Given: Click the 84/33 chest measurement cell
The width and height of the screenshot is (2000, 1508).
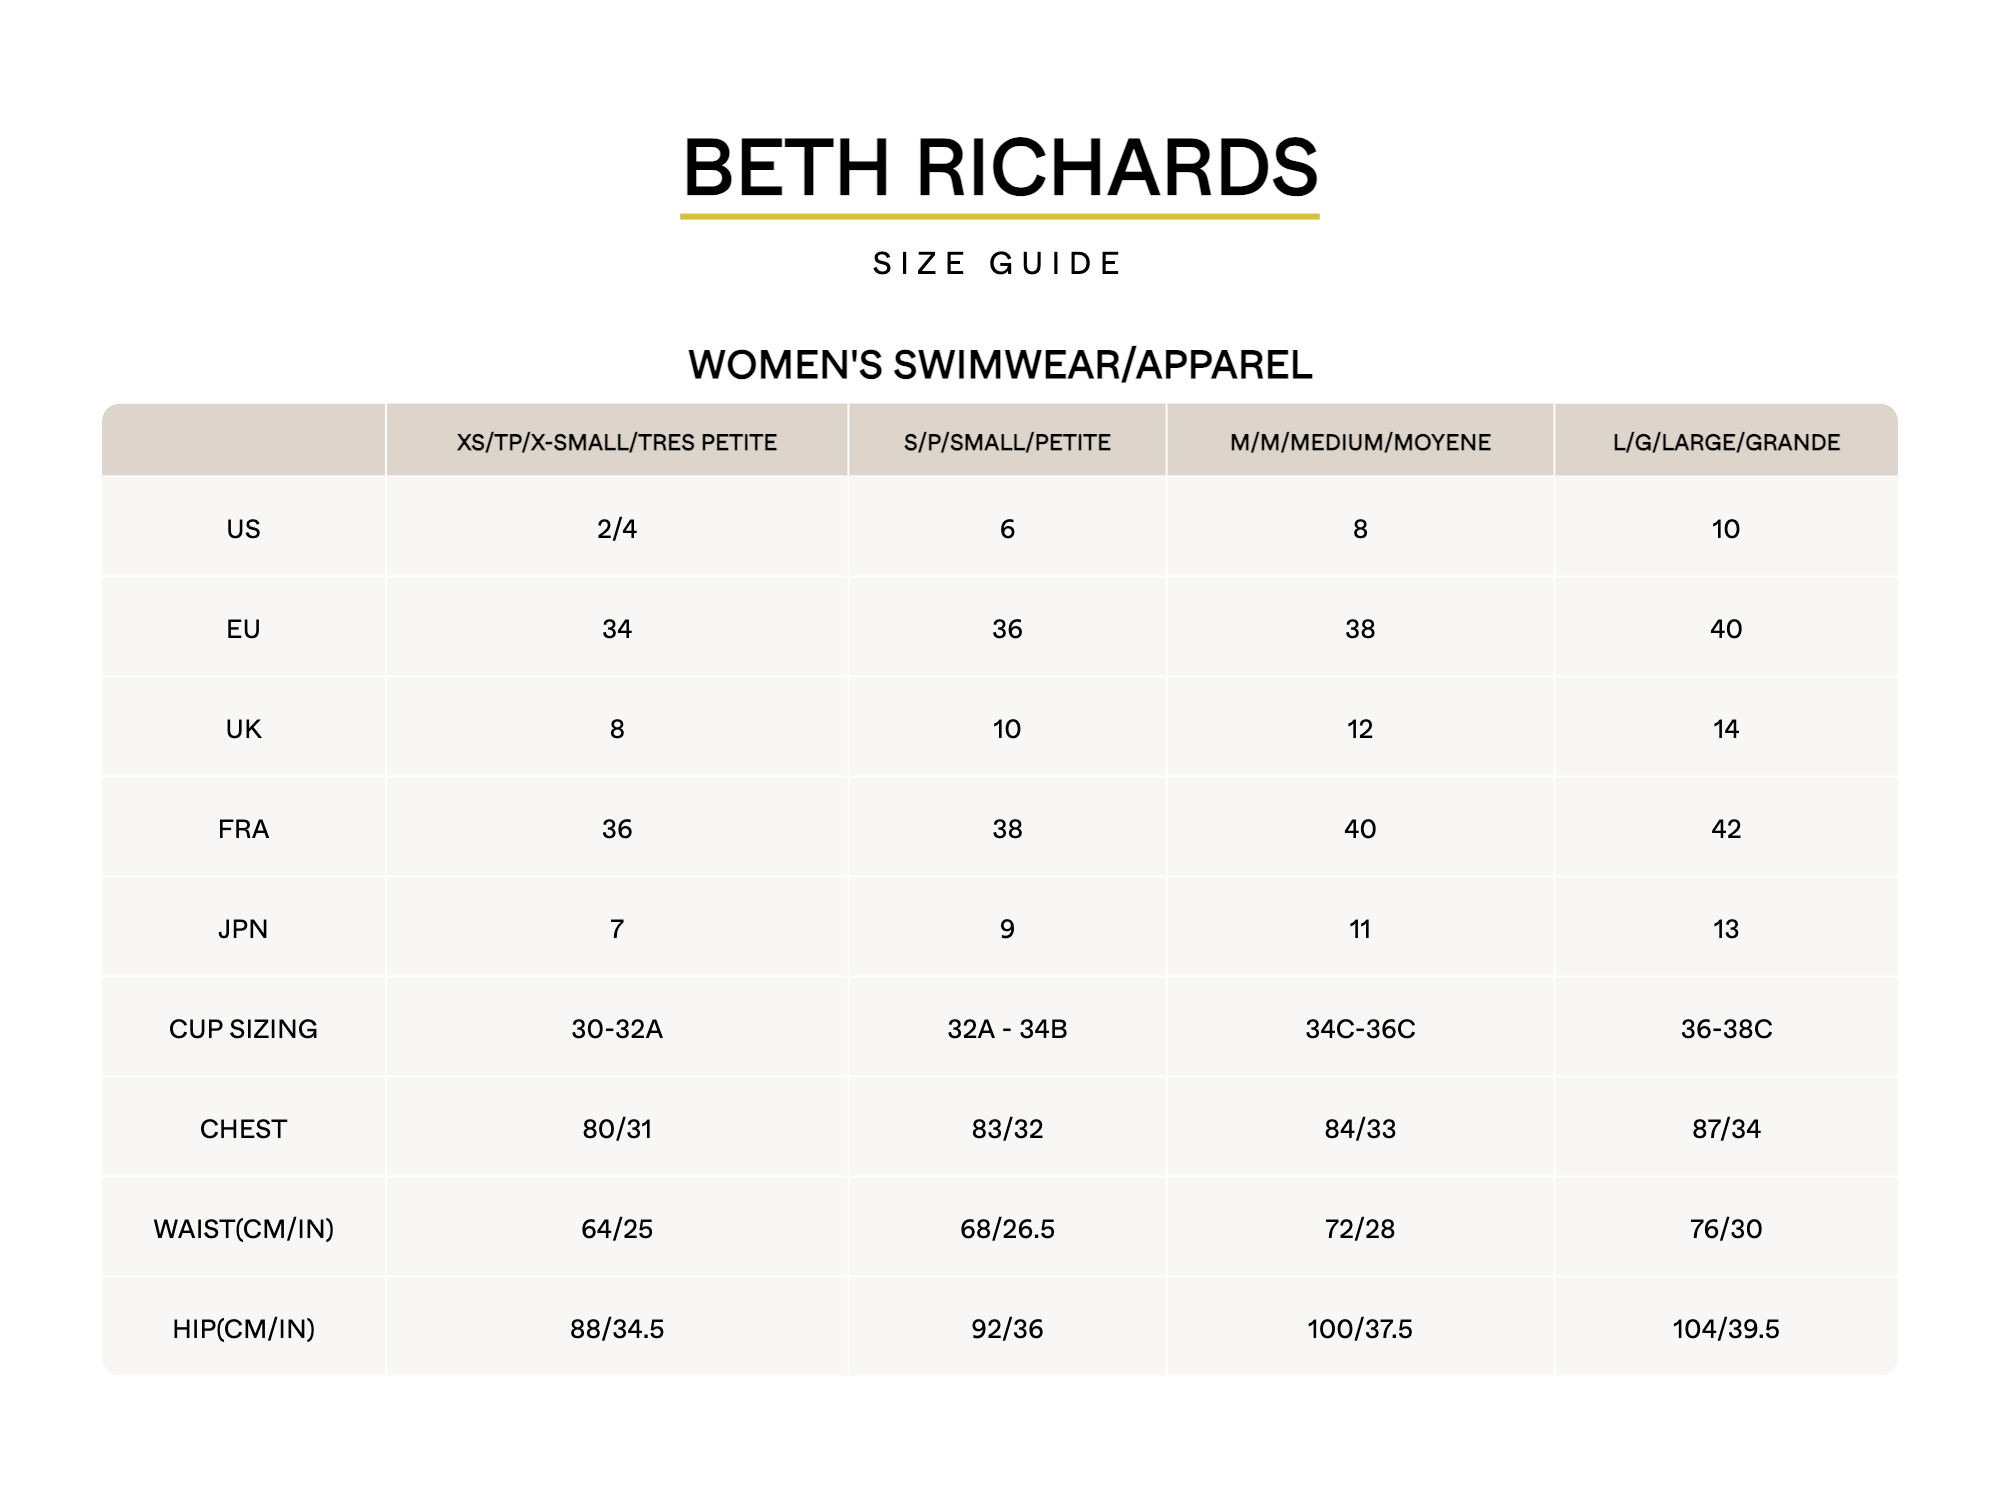Looking at the screenshot, I should [x=1360, y=1129].
